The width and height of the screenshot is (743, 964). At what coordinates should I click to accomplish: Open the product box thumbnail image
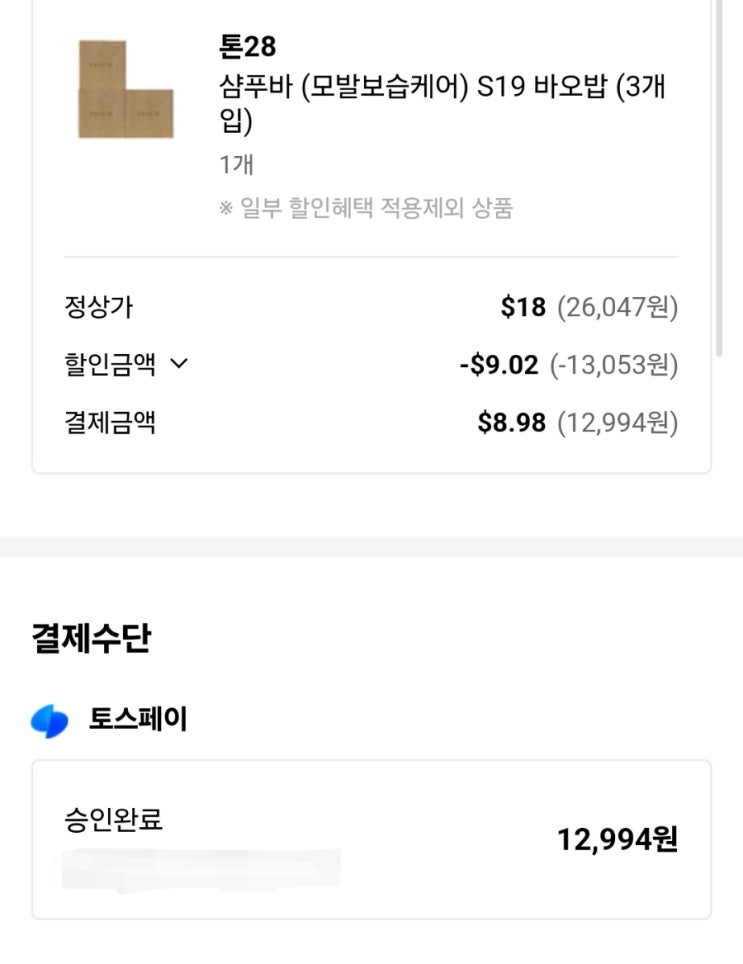tap(125, 89)
